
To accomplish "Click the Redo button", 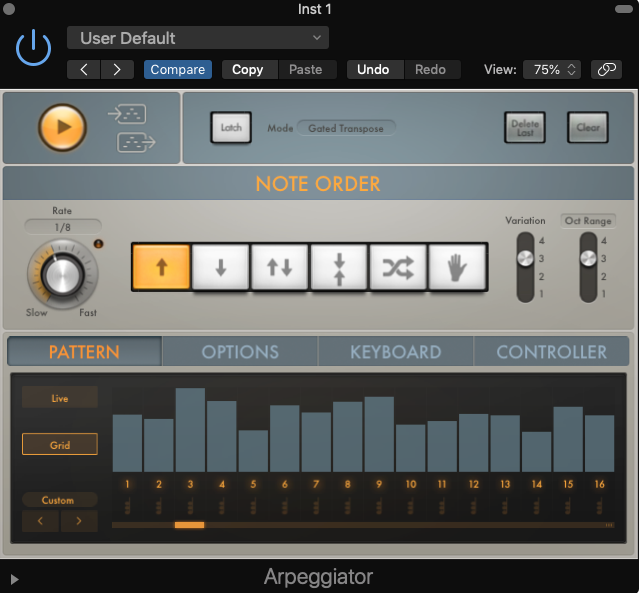I will [430, 70].
